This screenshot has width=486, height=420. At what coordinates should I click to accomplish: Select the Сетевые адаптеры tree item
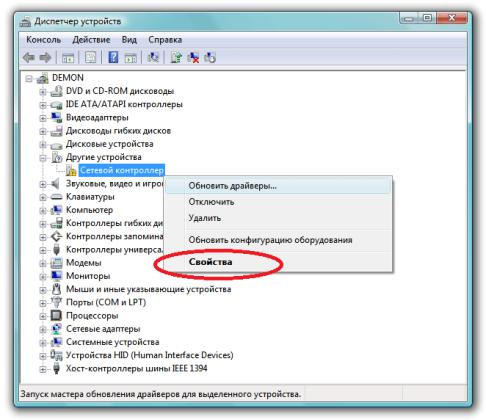103,329
